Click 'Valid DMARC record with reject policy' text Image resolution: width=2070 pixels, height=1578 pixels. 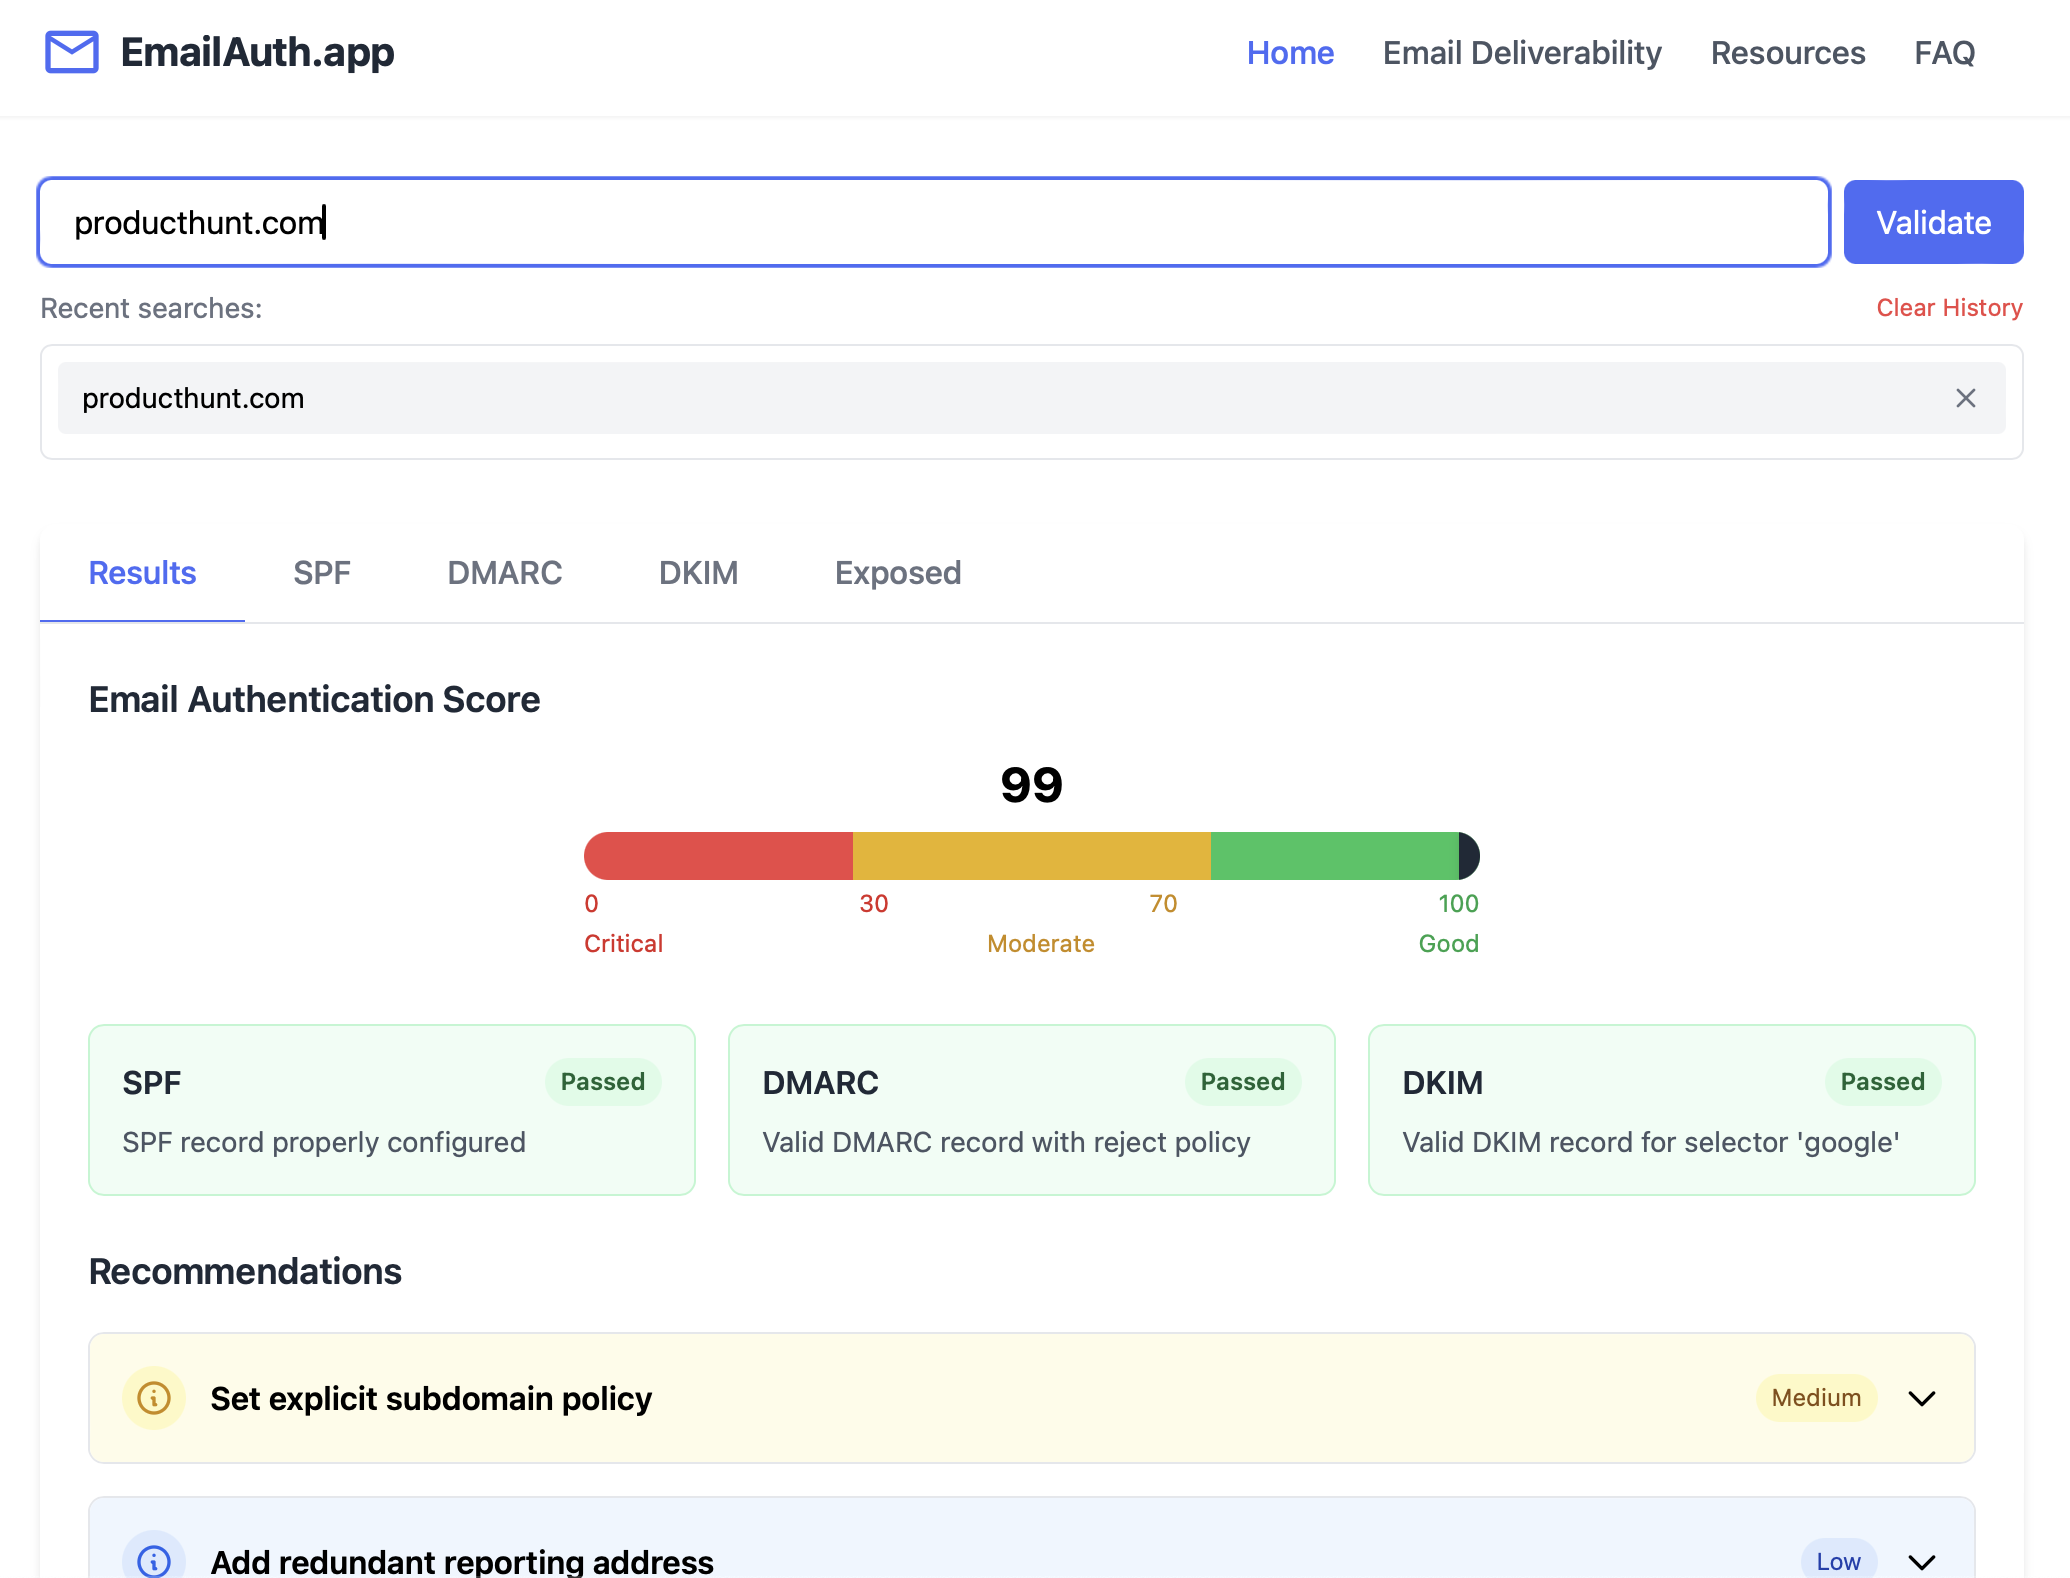point(1006,1142)
